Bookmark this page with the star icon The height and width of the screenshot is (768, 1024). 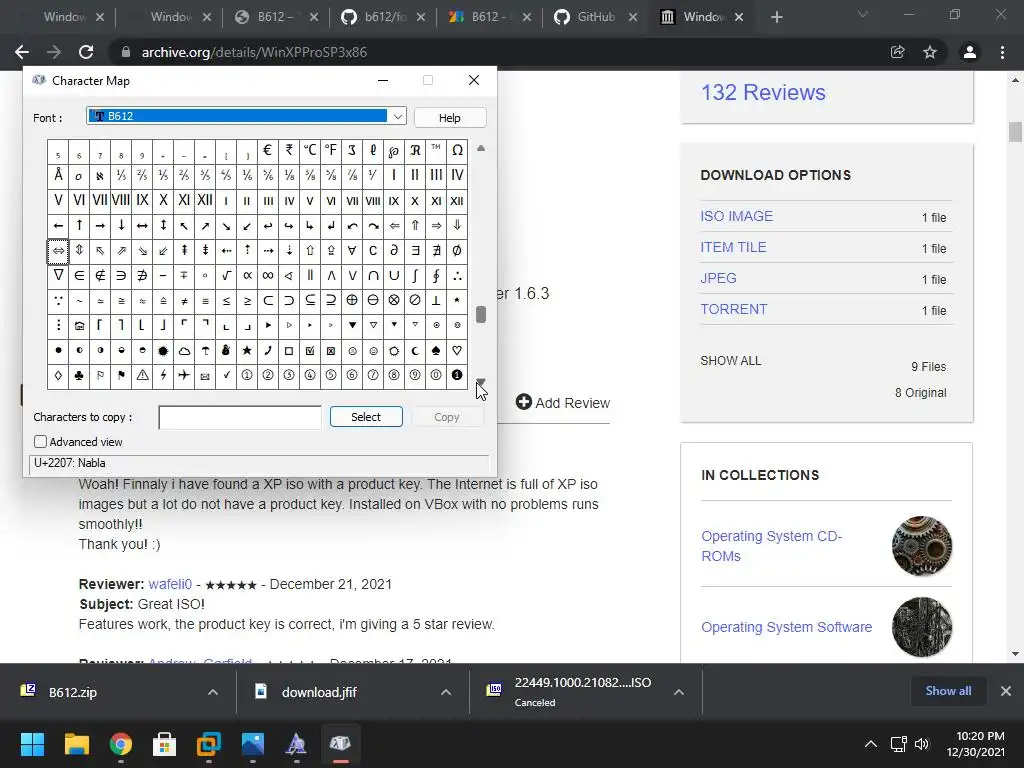[930, 52]
